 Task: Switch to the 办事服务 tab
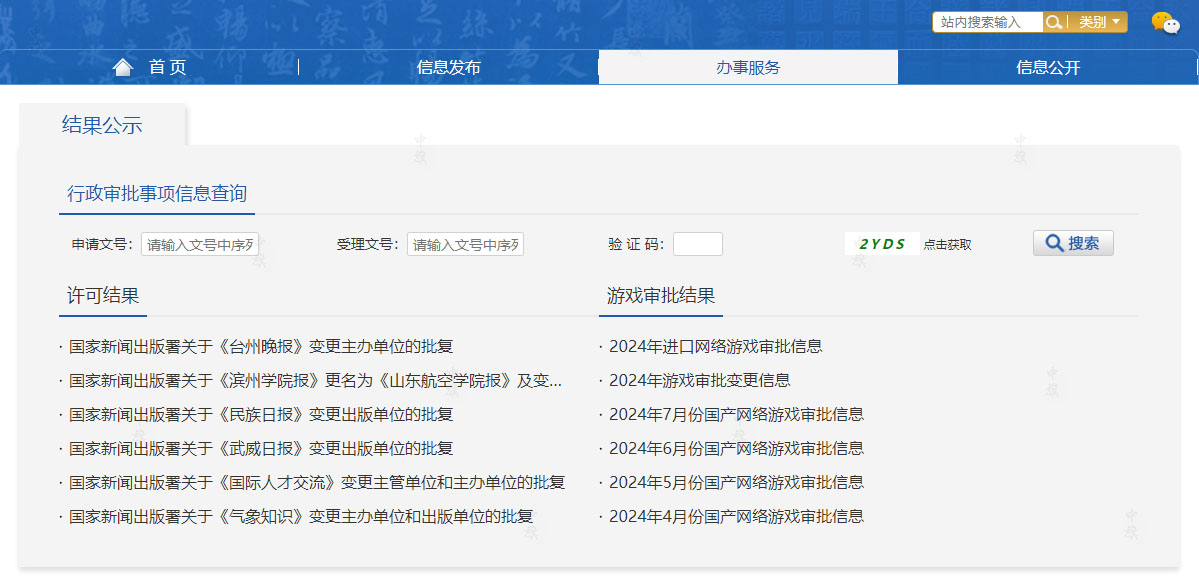coord(747,67)
